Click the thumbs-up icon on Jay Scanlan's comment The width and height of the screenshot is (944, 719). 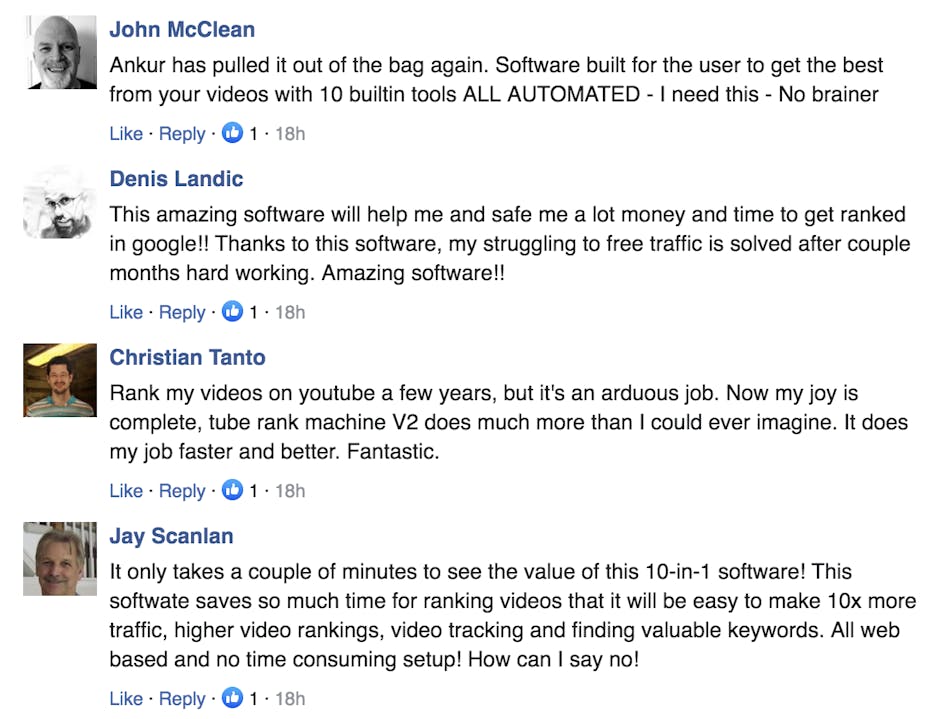(233, 699)
